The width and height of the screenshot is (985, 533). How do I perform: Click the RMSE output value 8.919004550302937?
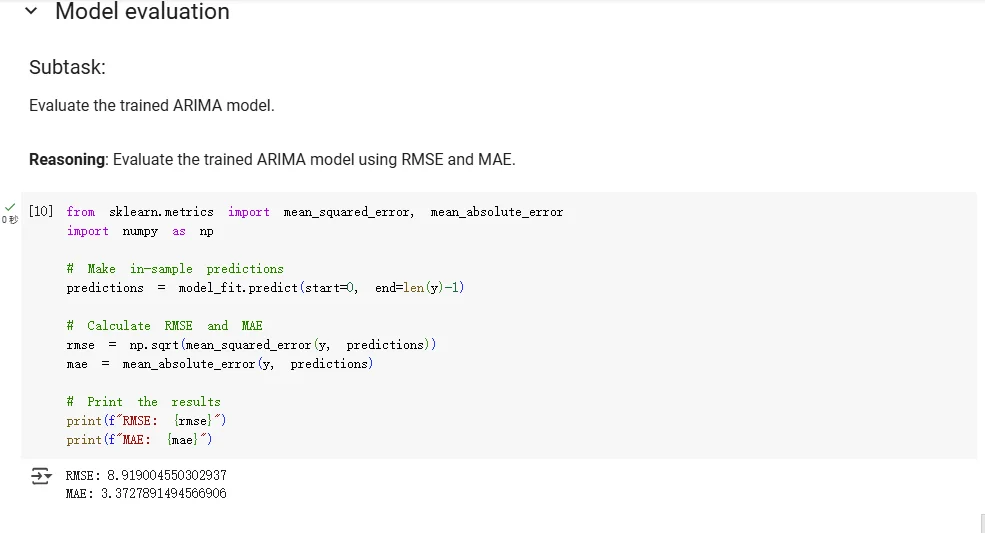166,475
